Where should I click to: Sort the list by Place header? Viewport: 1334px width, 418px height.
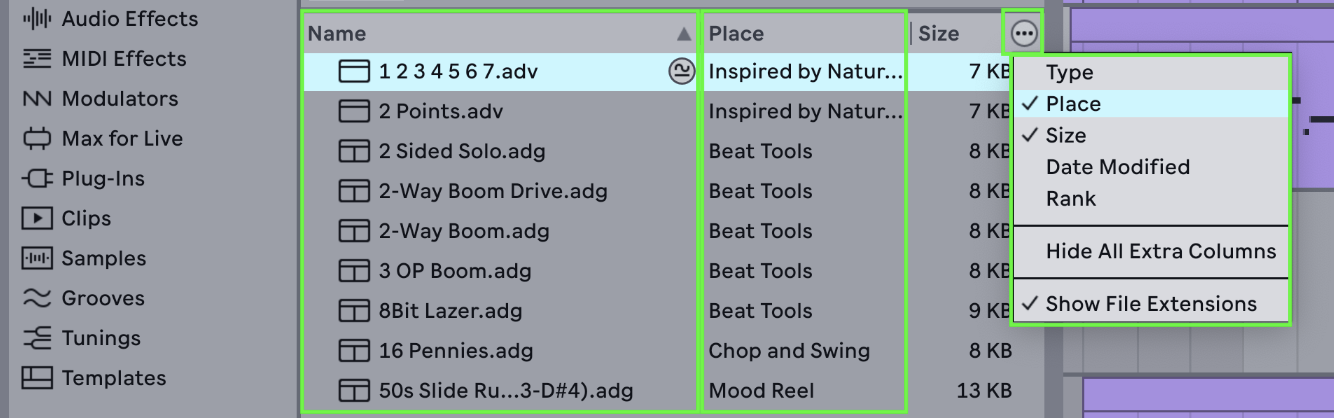pyautogui.click(x=736, y=34)
